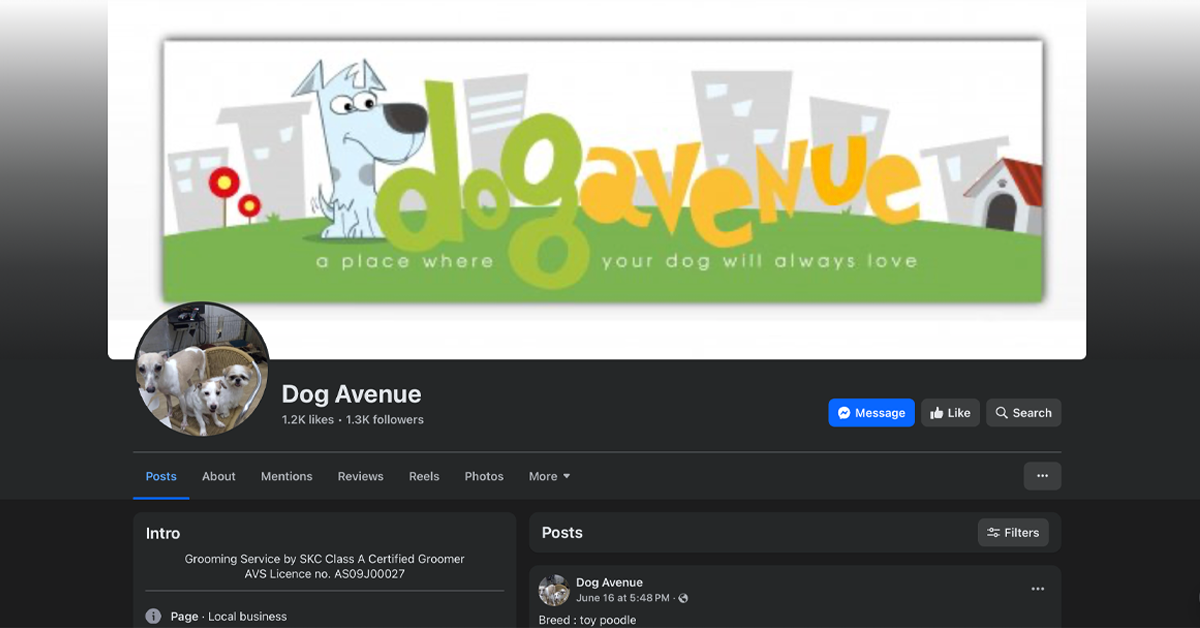The image size is (1200, 628).
Task: Open Search on the Dog Avenue page
Action: pyautogui.click(x=1024, y=413)
